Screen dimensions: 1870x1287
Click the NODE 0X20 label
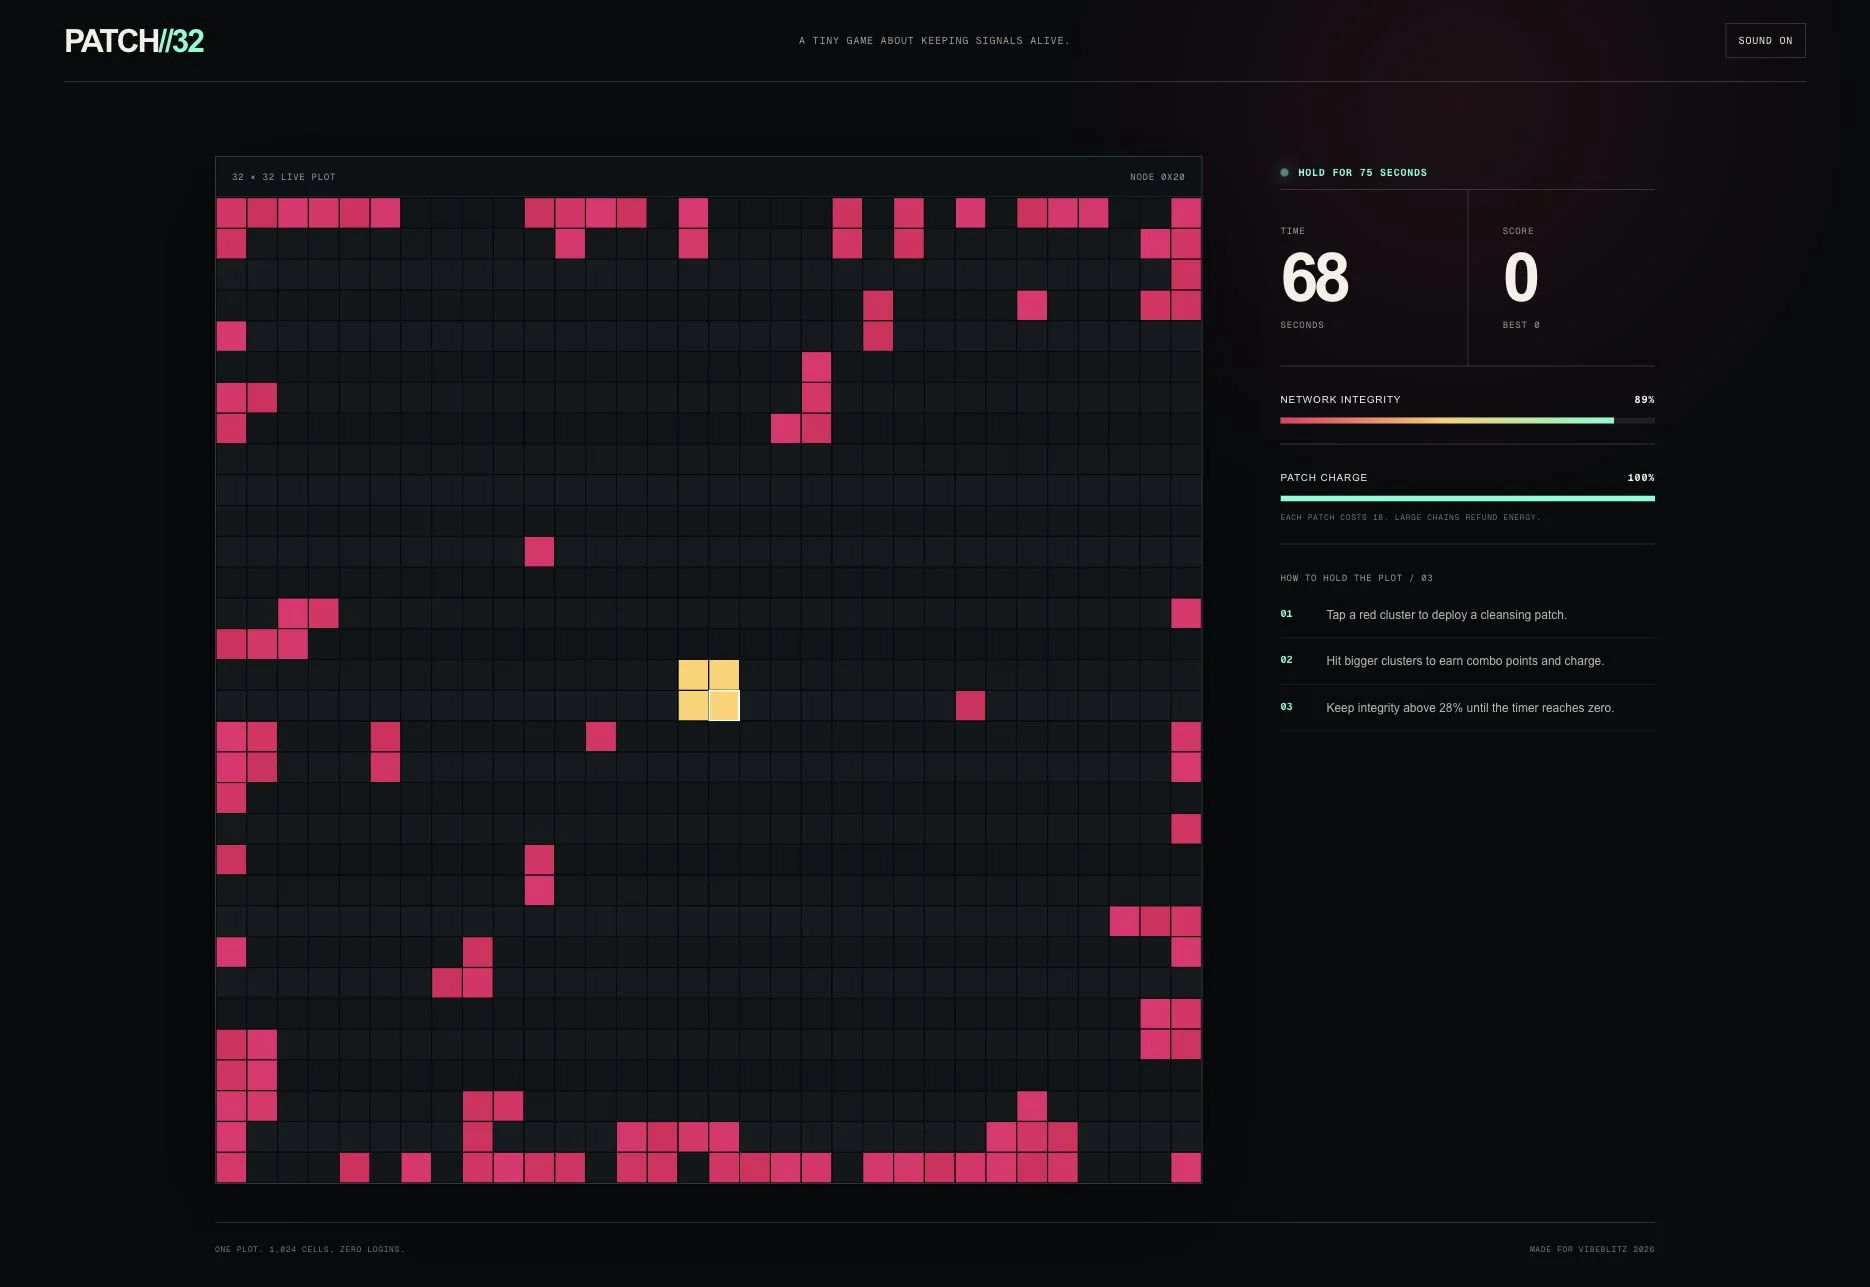pyautogui.click(x=1157, y=177)
